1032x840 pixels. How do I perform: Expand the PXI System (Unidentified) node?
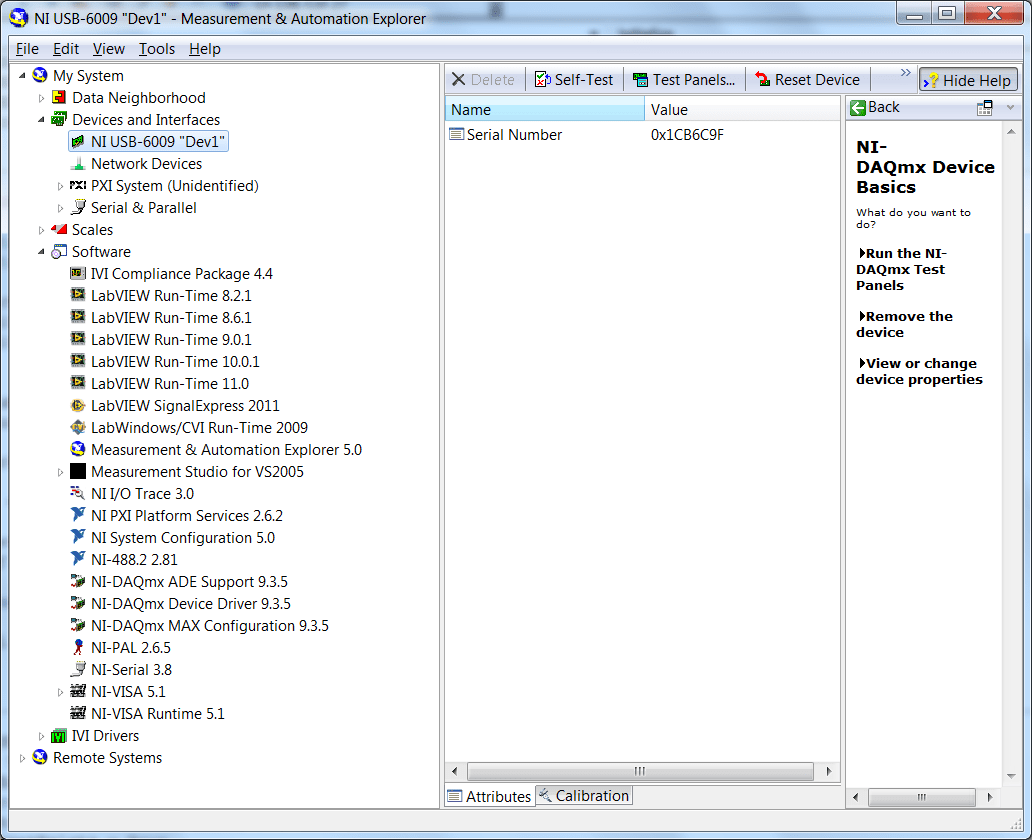tap(61, 186)
